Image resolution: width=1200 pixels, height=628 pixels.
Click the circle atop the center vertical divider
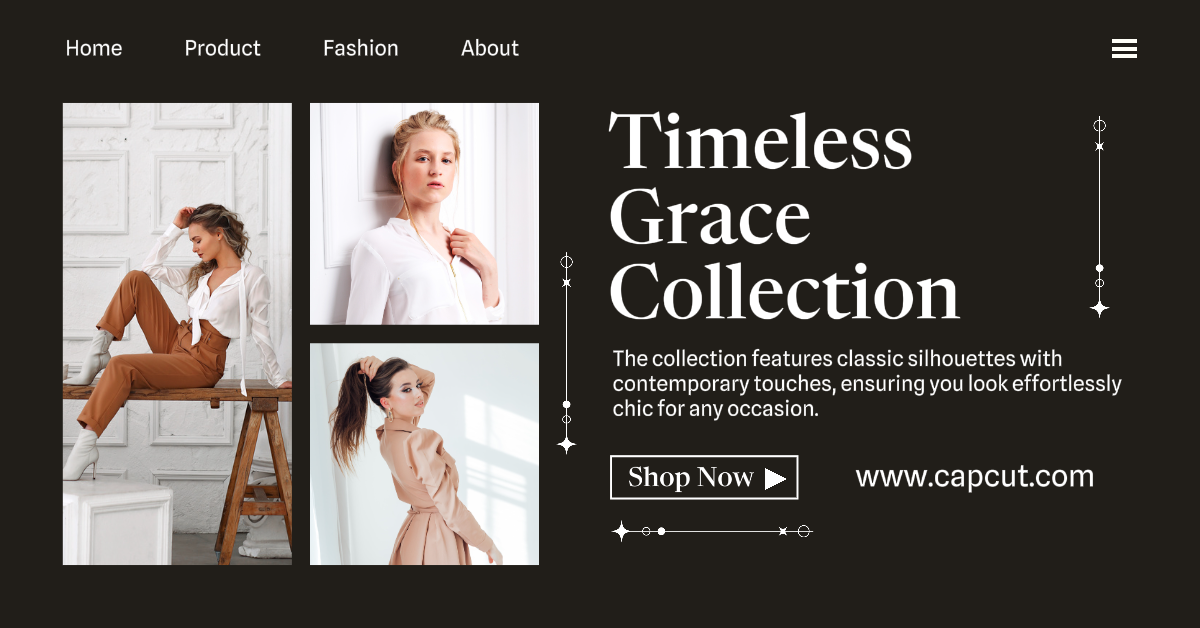(567, 261)
